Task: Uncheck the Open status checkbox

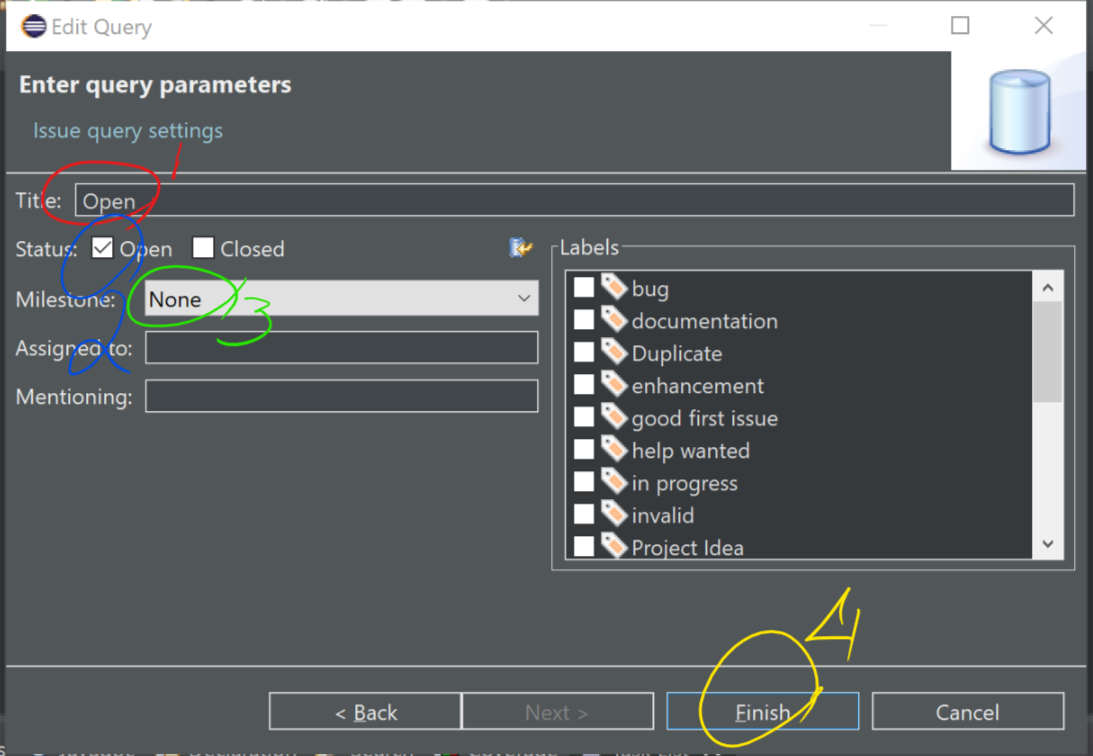Action: [x=102, y=247]
